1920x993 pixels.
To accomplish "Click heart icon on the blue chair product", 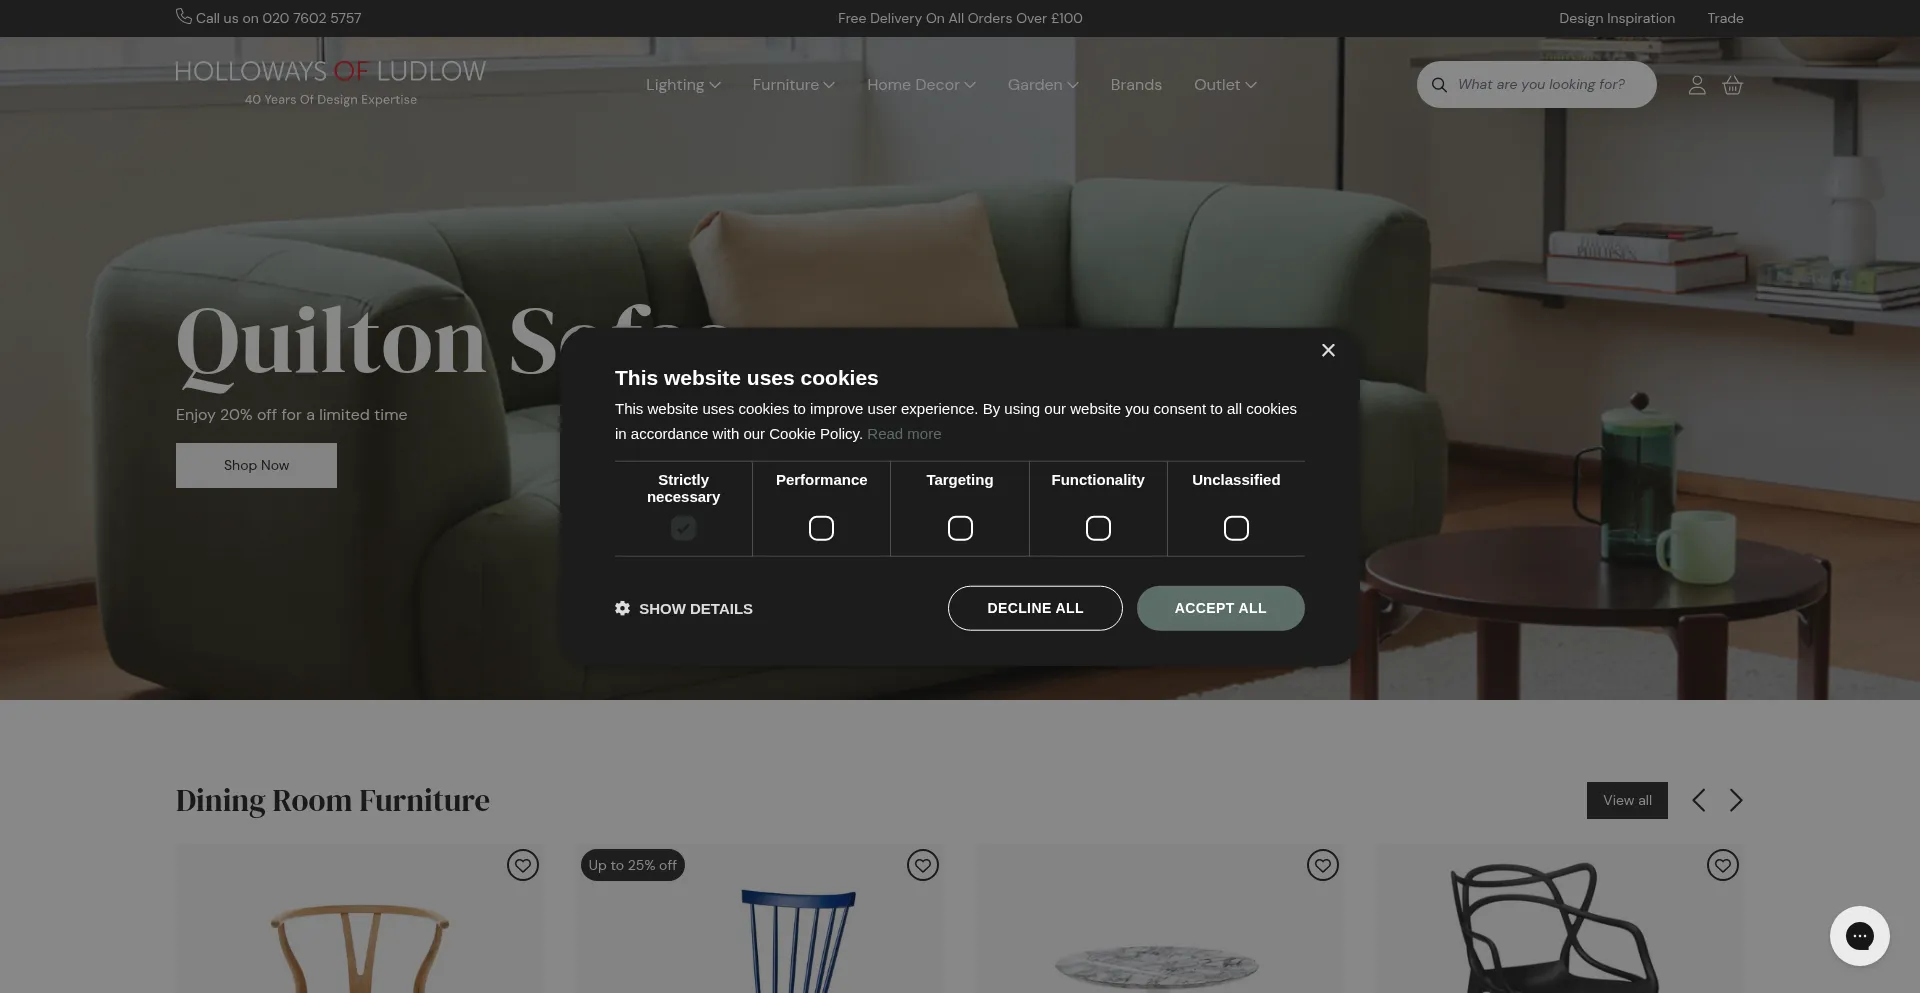I will (923, 865).
